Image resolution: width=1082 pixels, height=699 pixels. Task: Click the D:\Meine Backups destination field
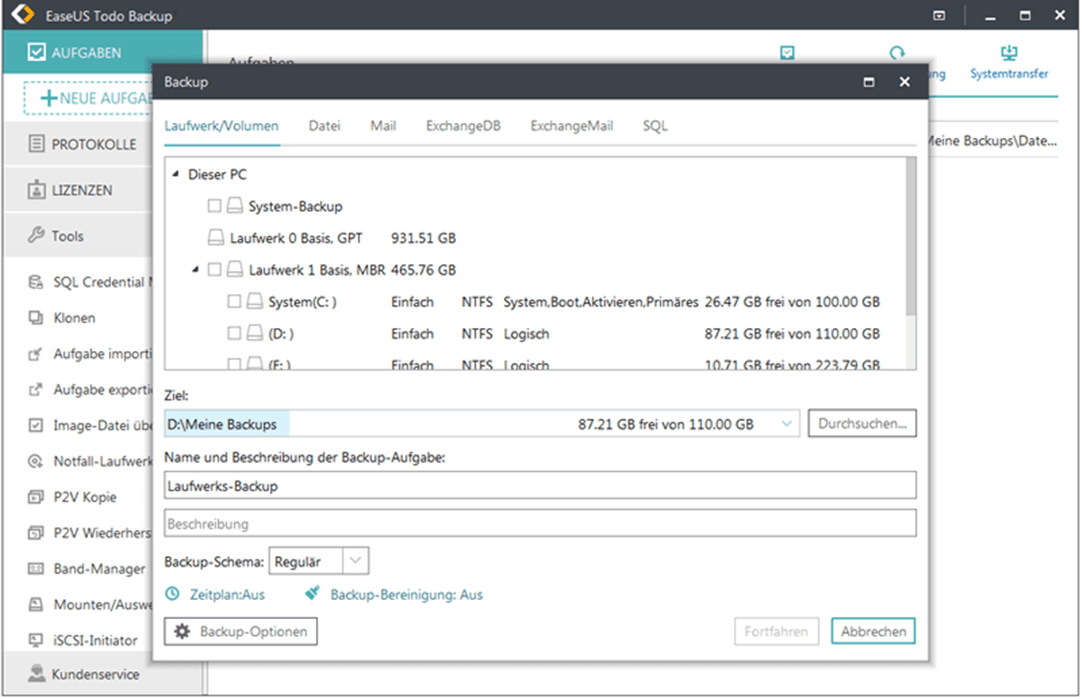point(482,424)
